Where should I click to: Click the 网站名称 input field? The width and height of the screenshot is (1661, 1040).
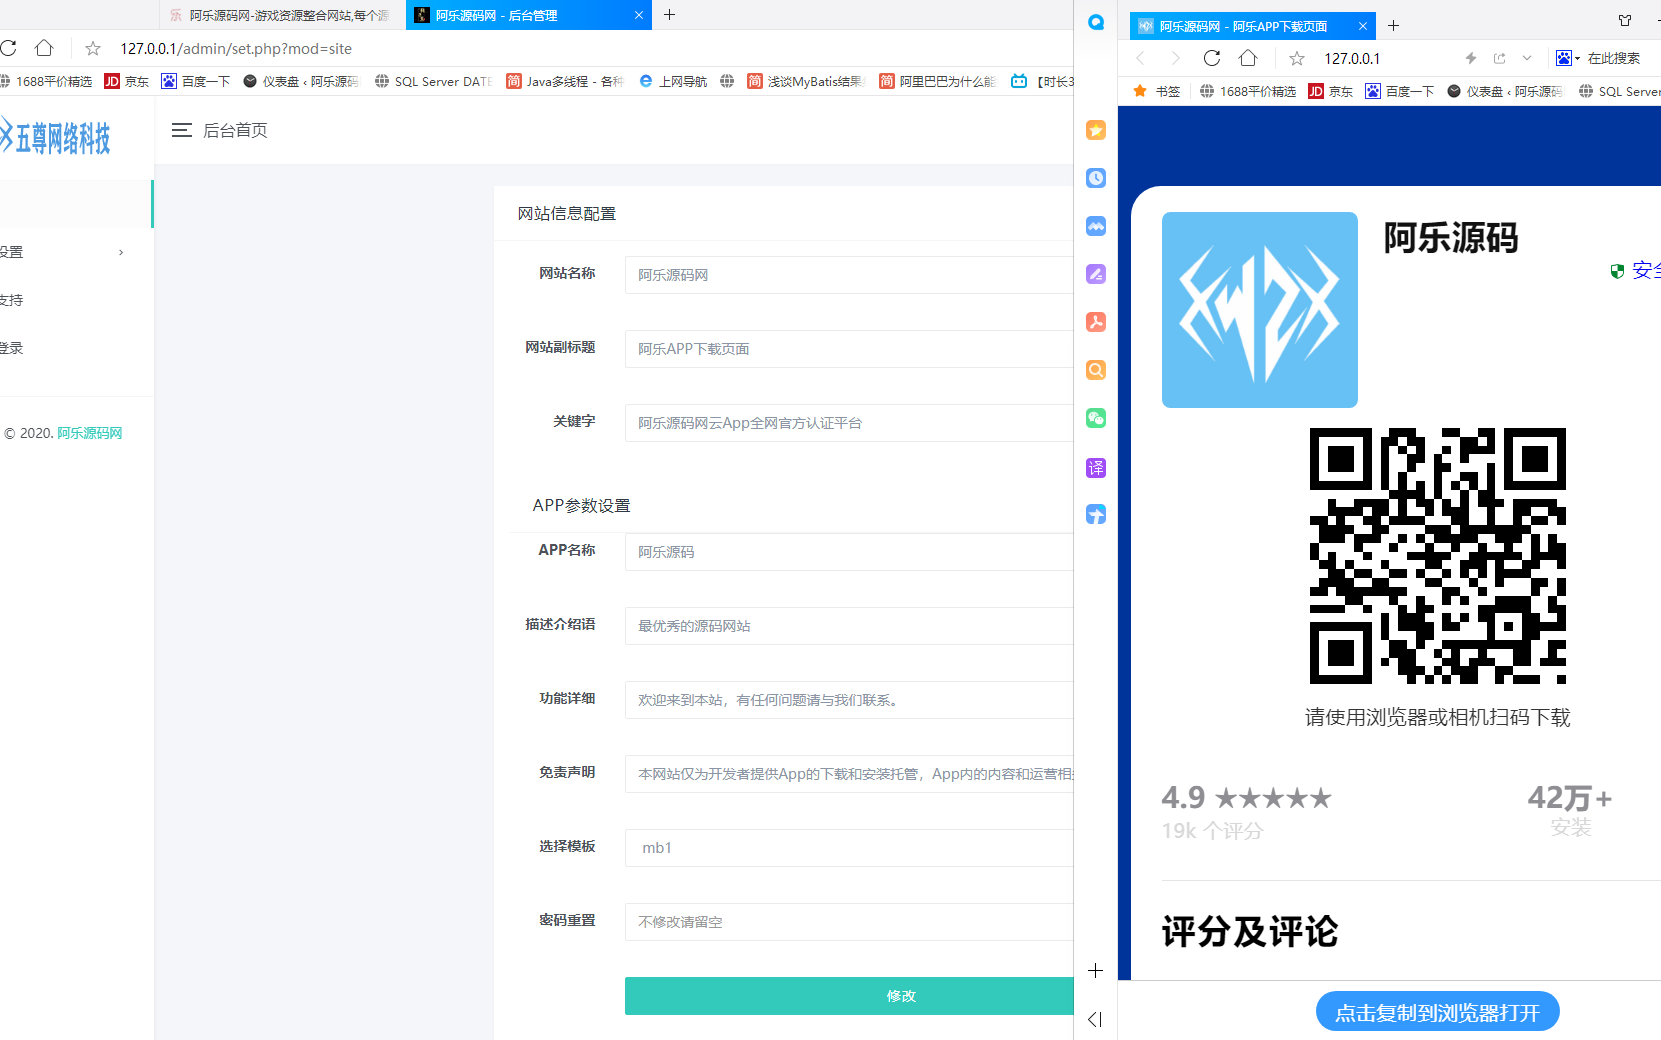tap(849, 275)
